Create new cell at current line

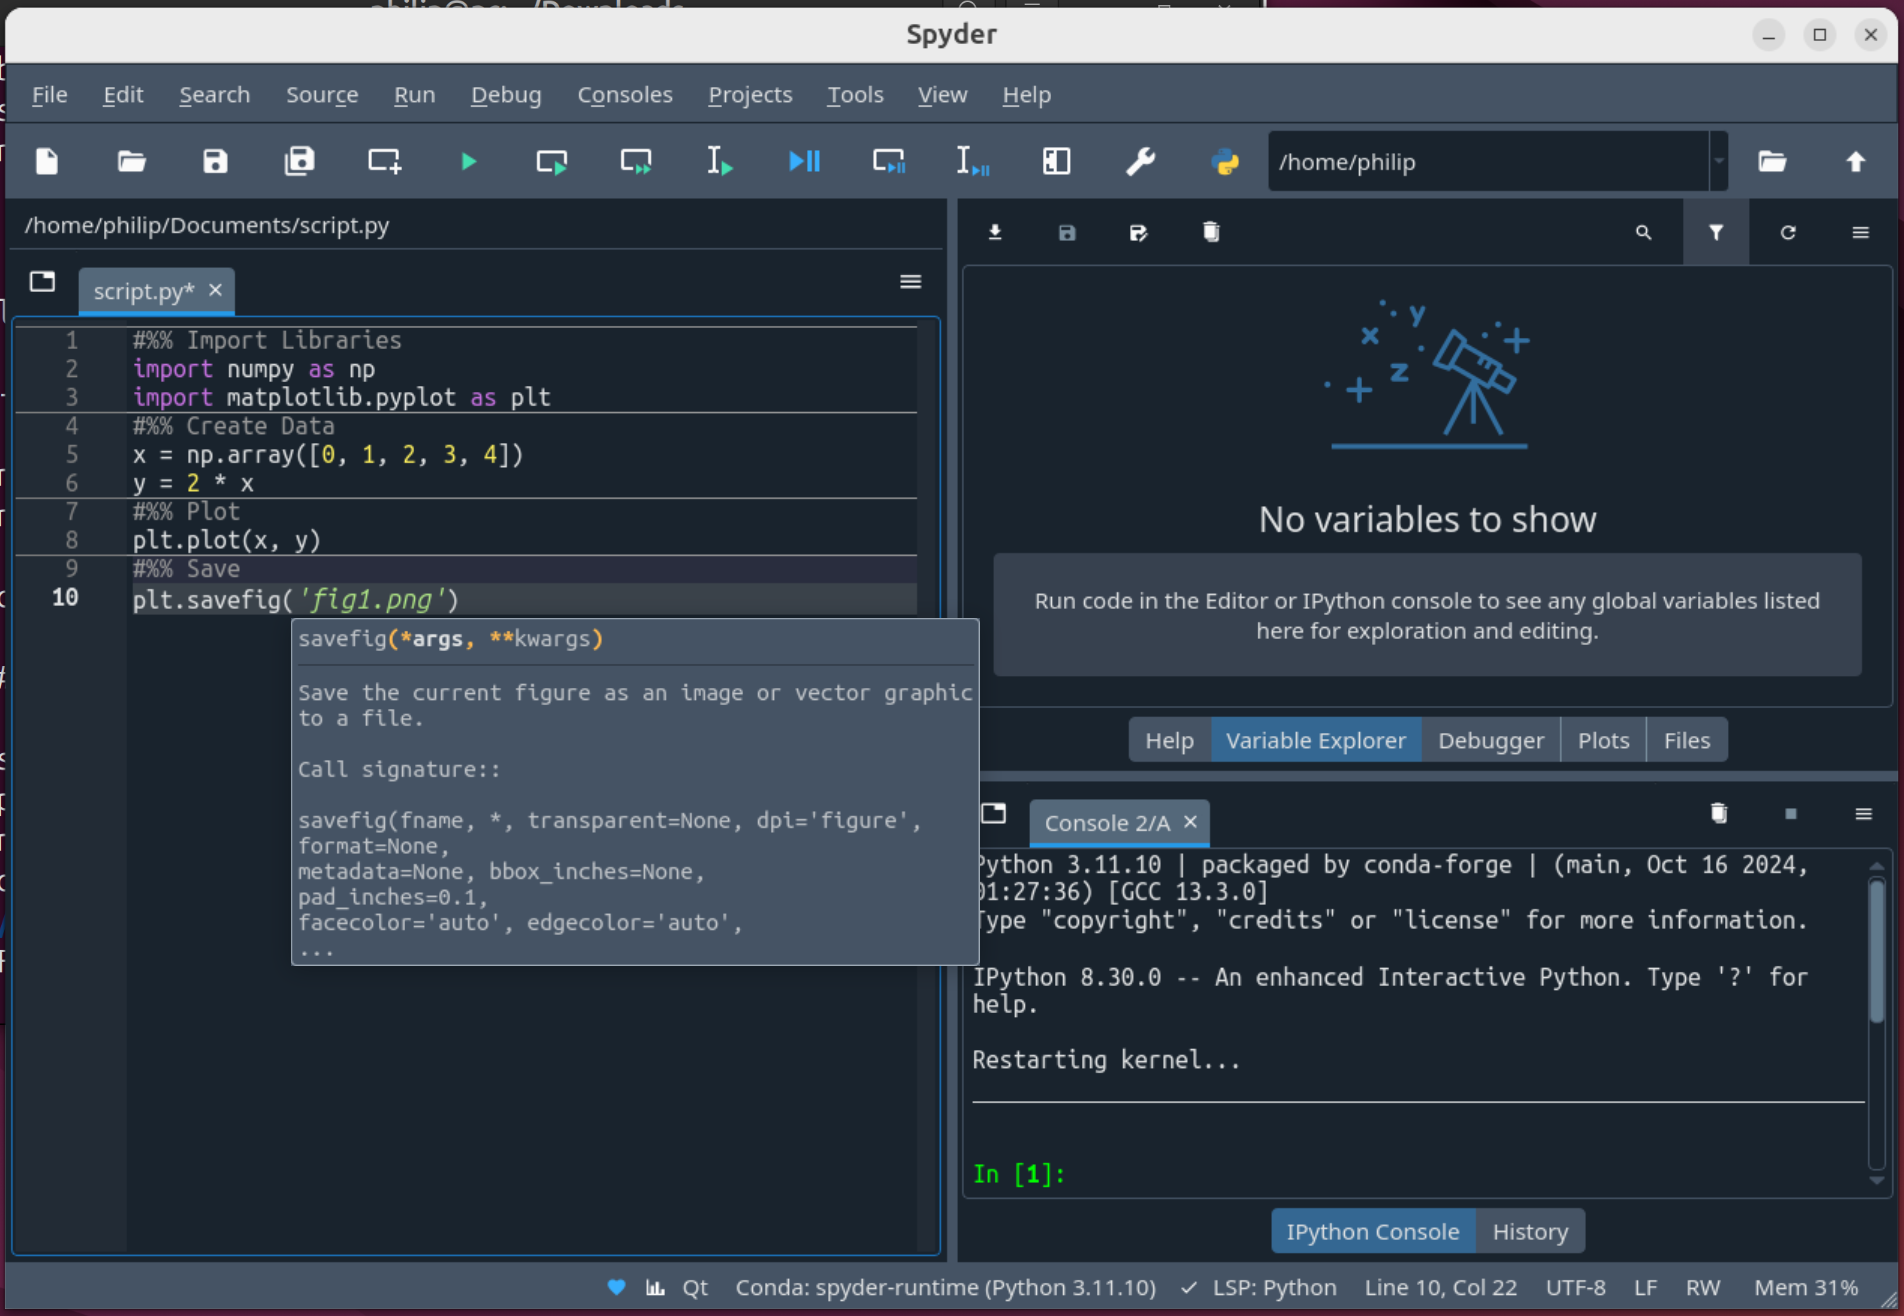tap(384, 161)
